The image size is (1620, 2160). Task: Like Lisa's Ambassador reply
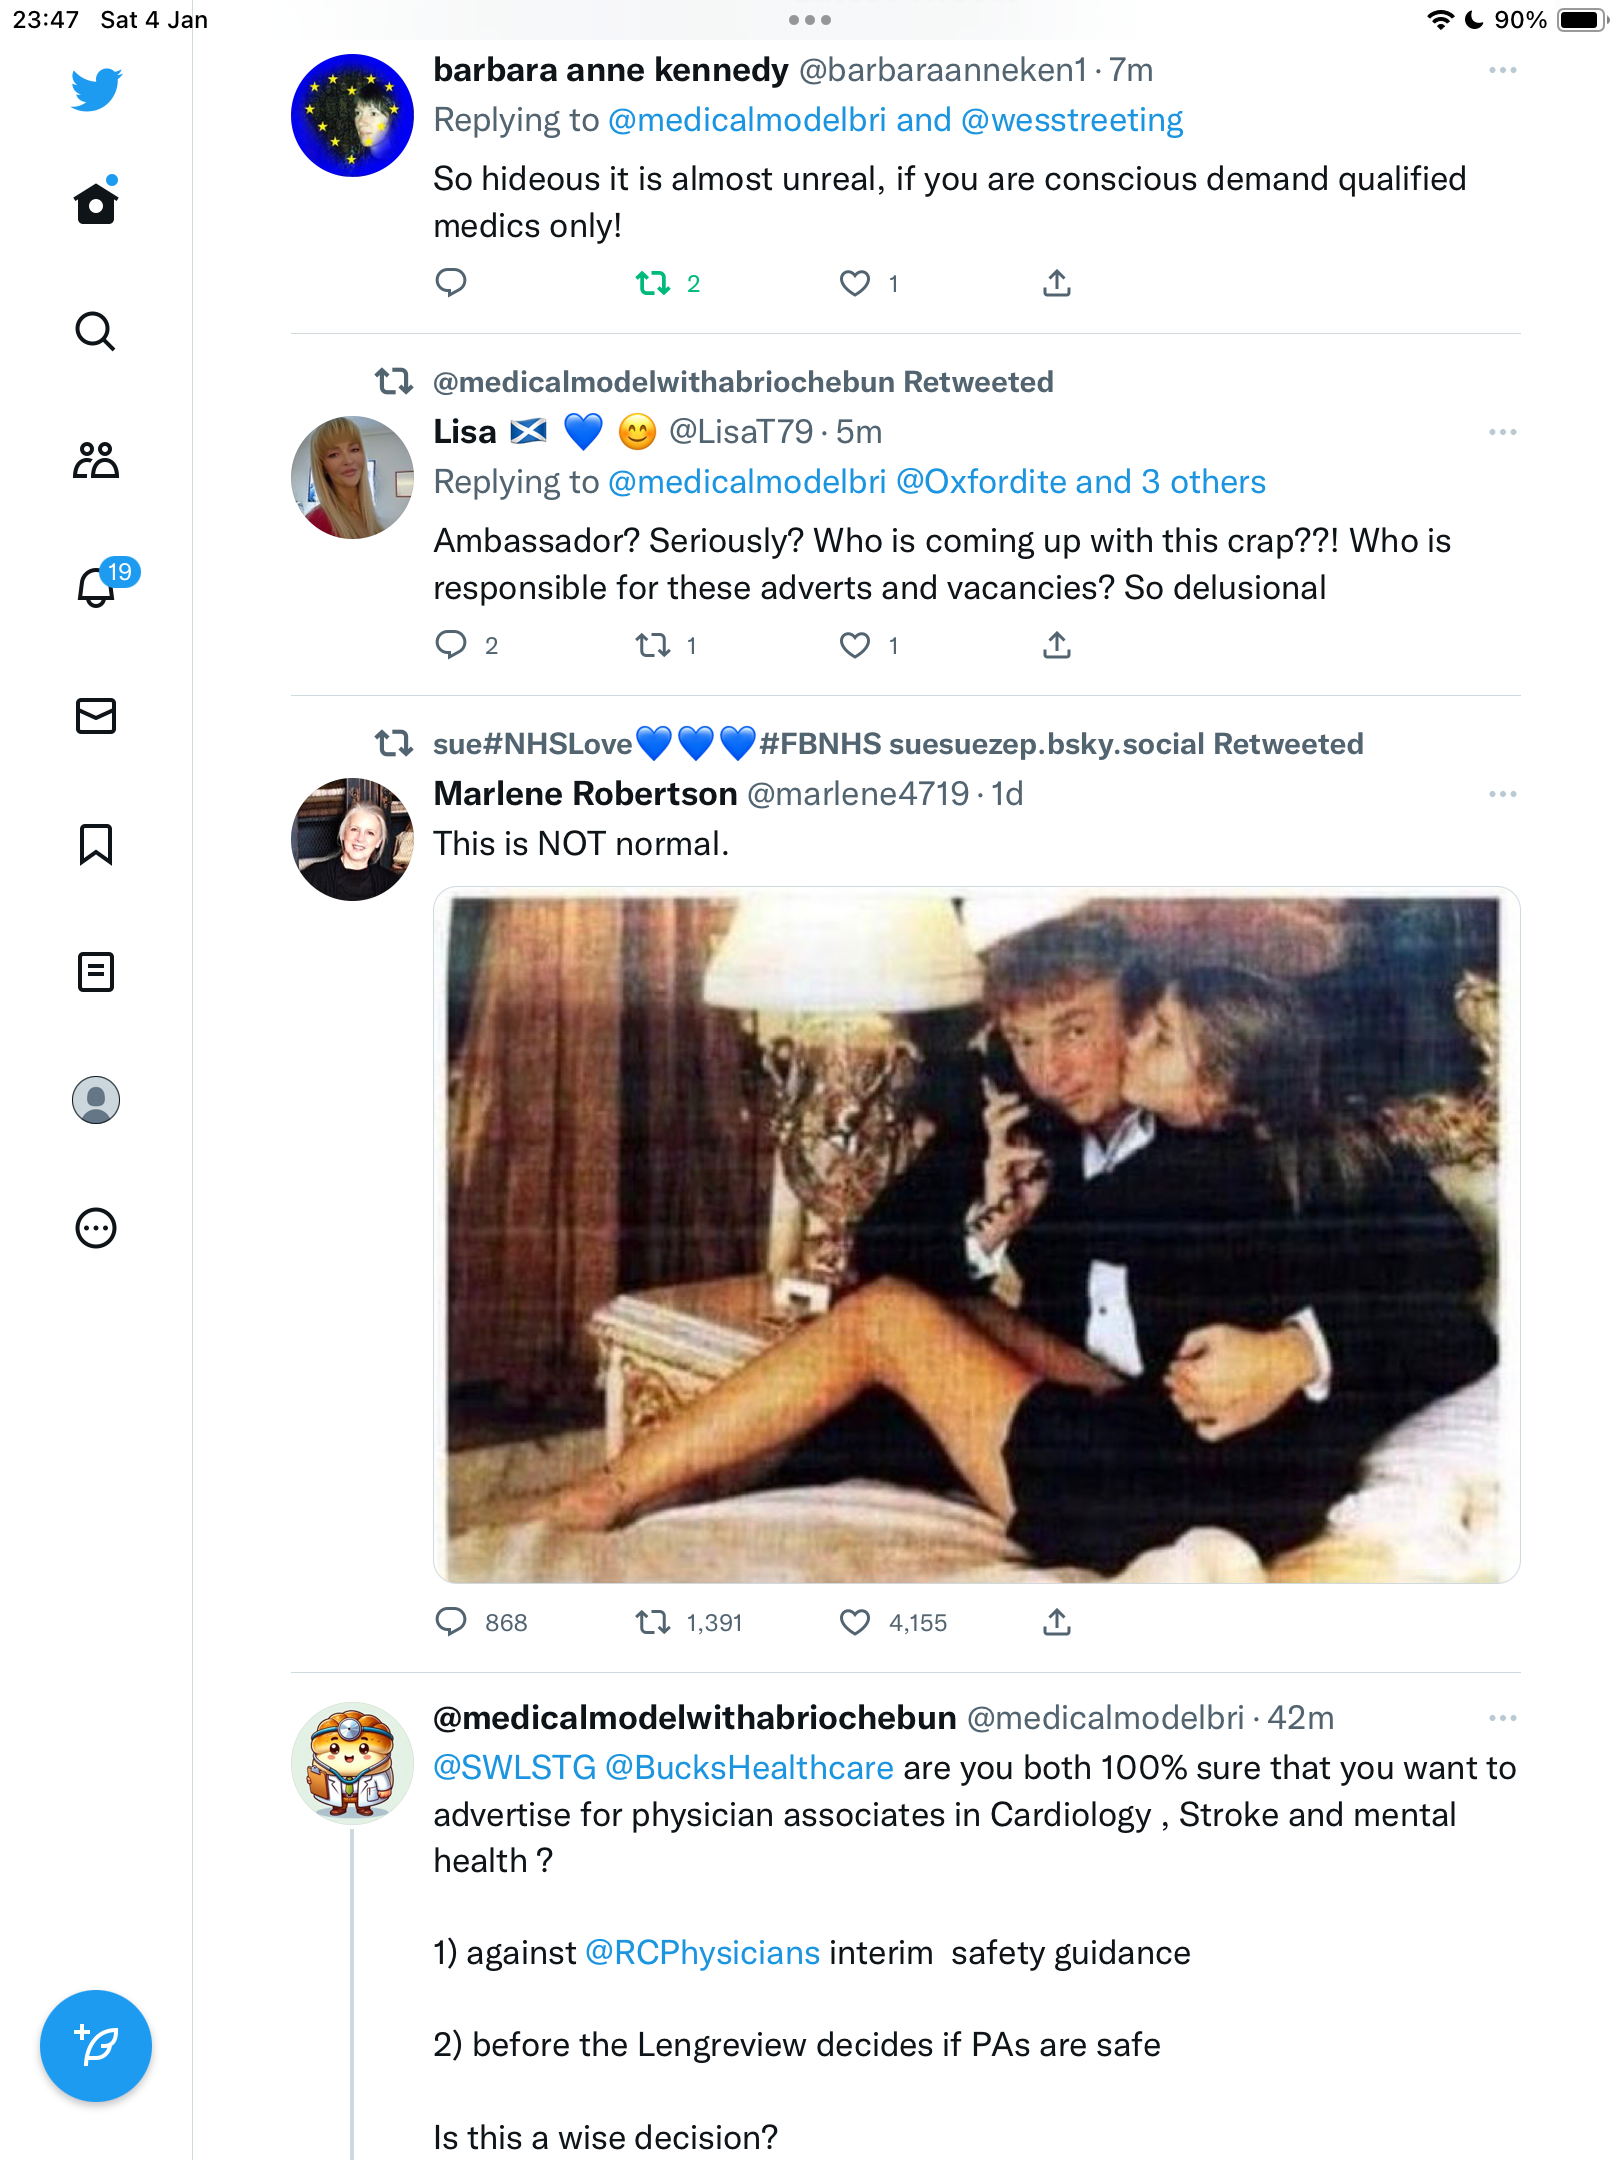point(855,646)
